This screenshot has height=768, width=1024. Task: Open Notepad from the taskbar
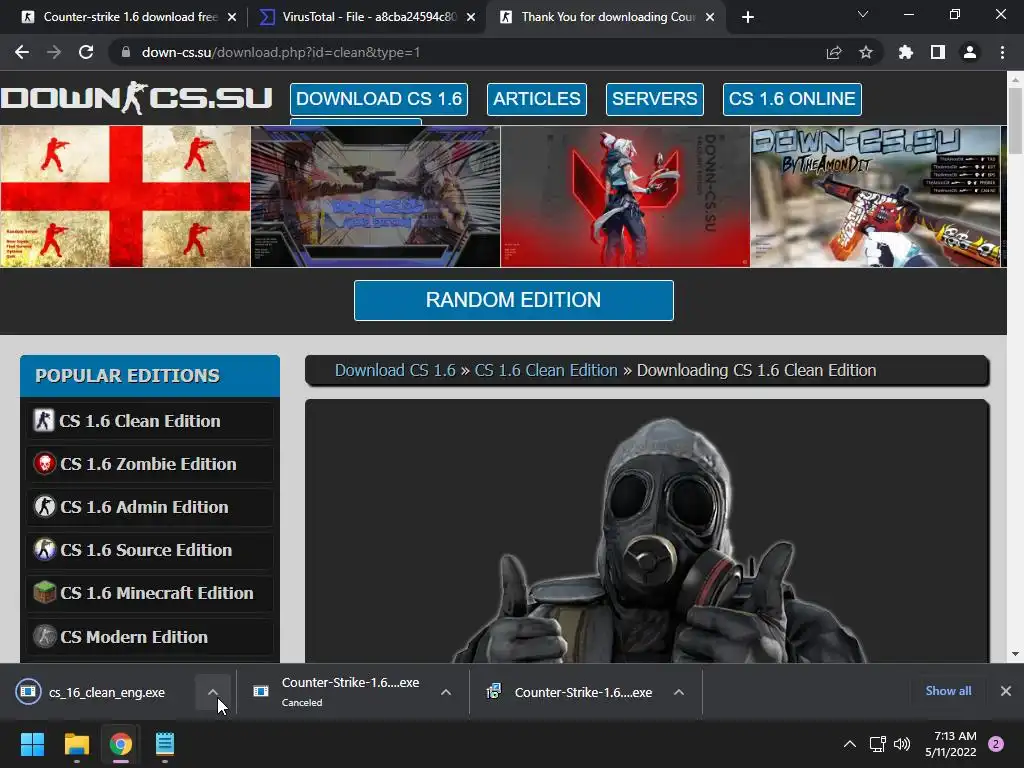165,744
